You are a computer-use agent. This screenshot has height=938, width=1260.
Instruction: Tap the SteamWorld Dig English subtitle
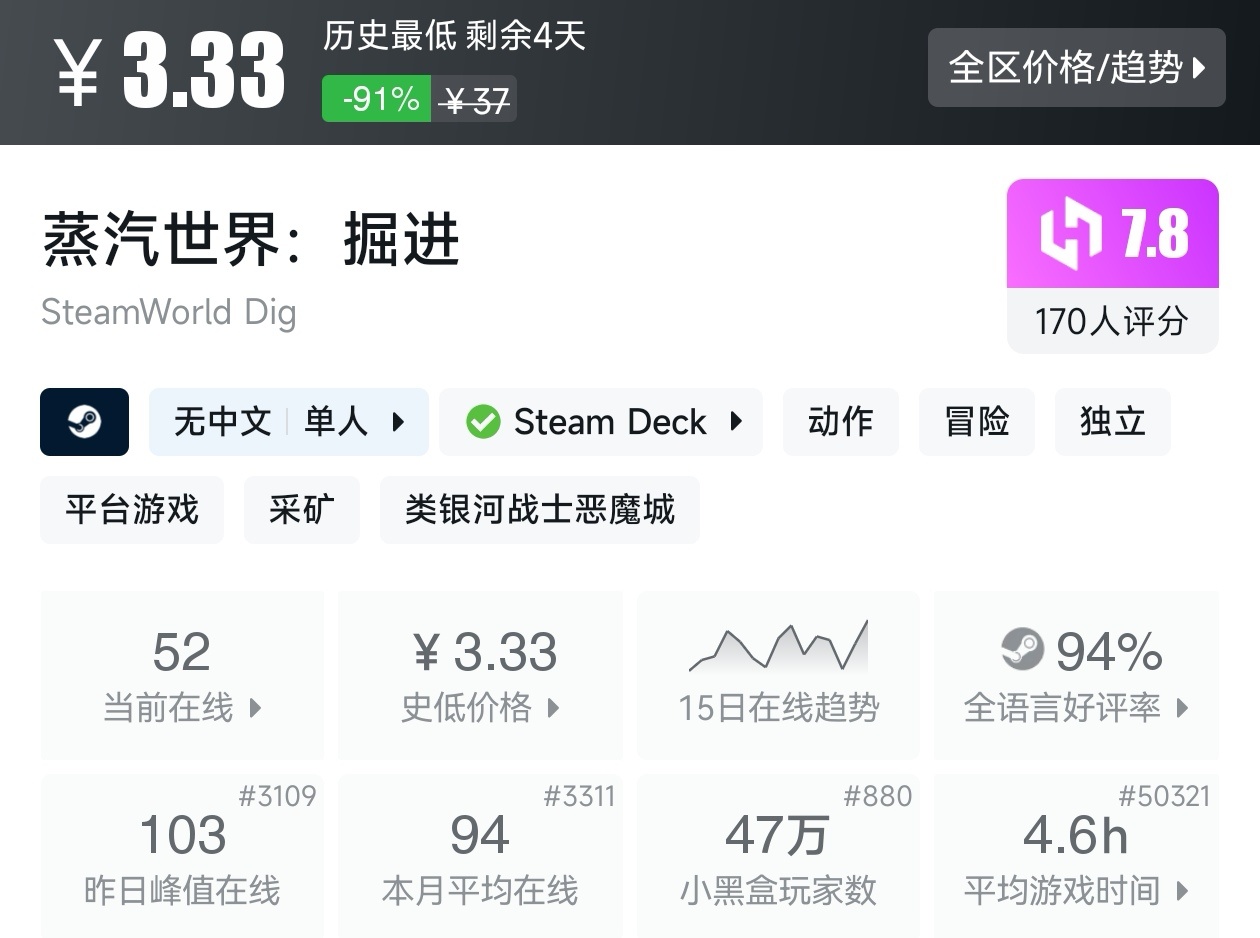pos(169,312)
